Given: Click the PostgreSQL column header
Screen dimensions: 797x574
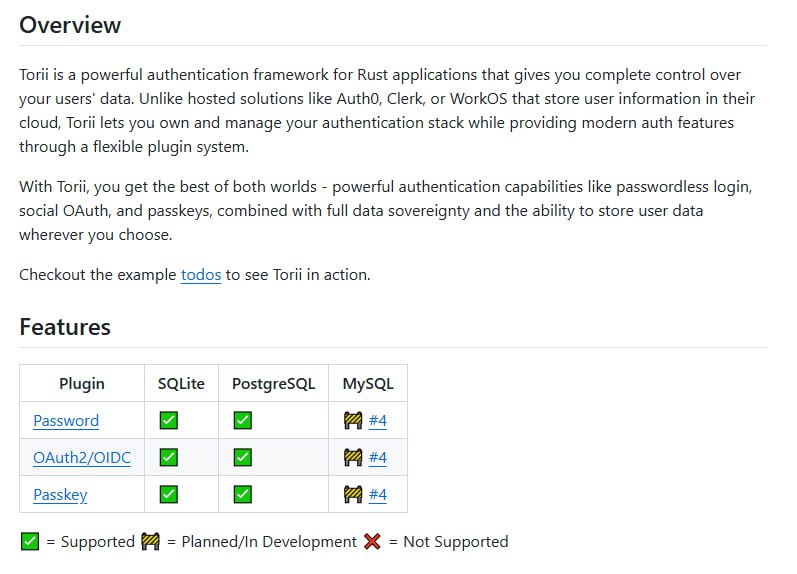Looking at the screenshot, I should [273, 384].
